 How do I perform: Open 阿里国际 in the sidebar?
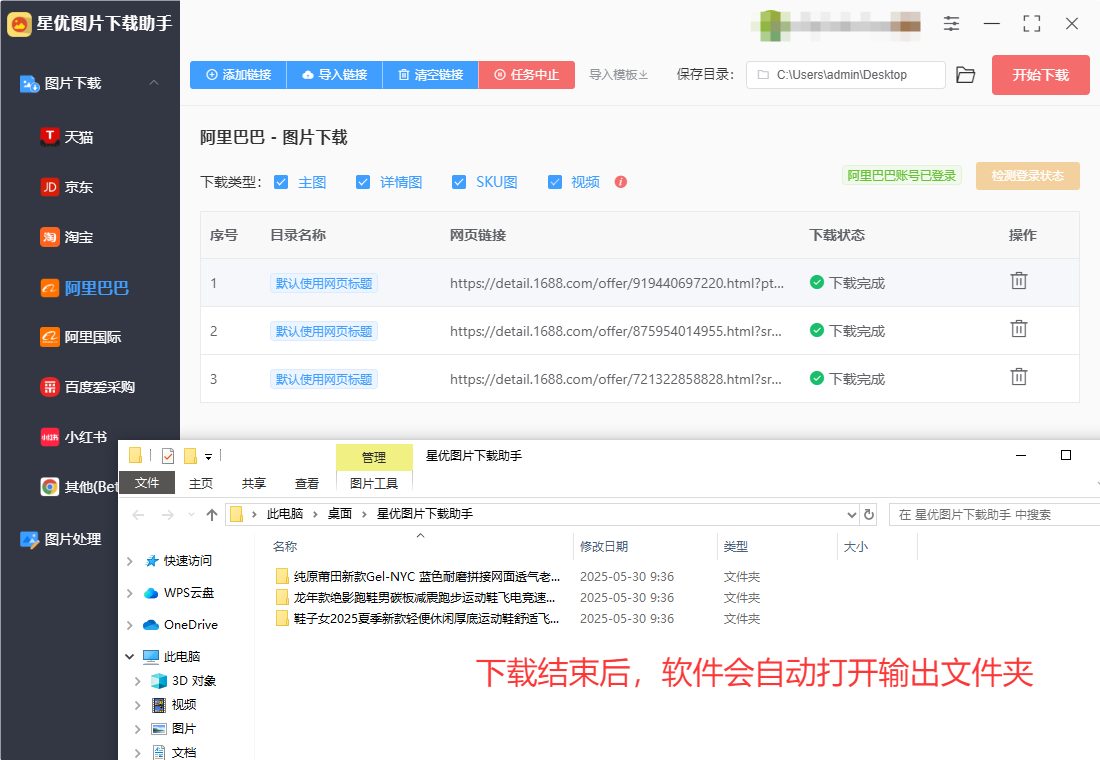coord(81,338)
